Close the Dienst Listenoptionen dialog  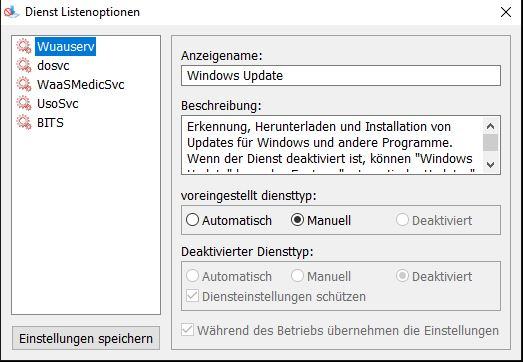[x=506, y=12]
